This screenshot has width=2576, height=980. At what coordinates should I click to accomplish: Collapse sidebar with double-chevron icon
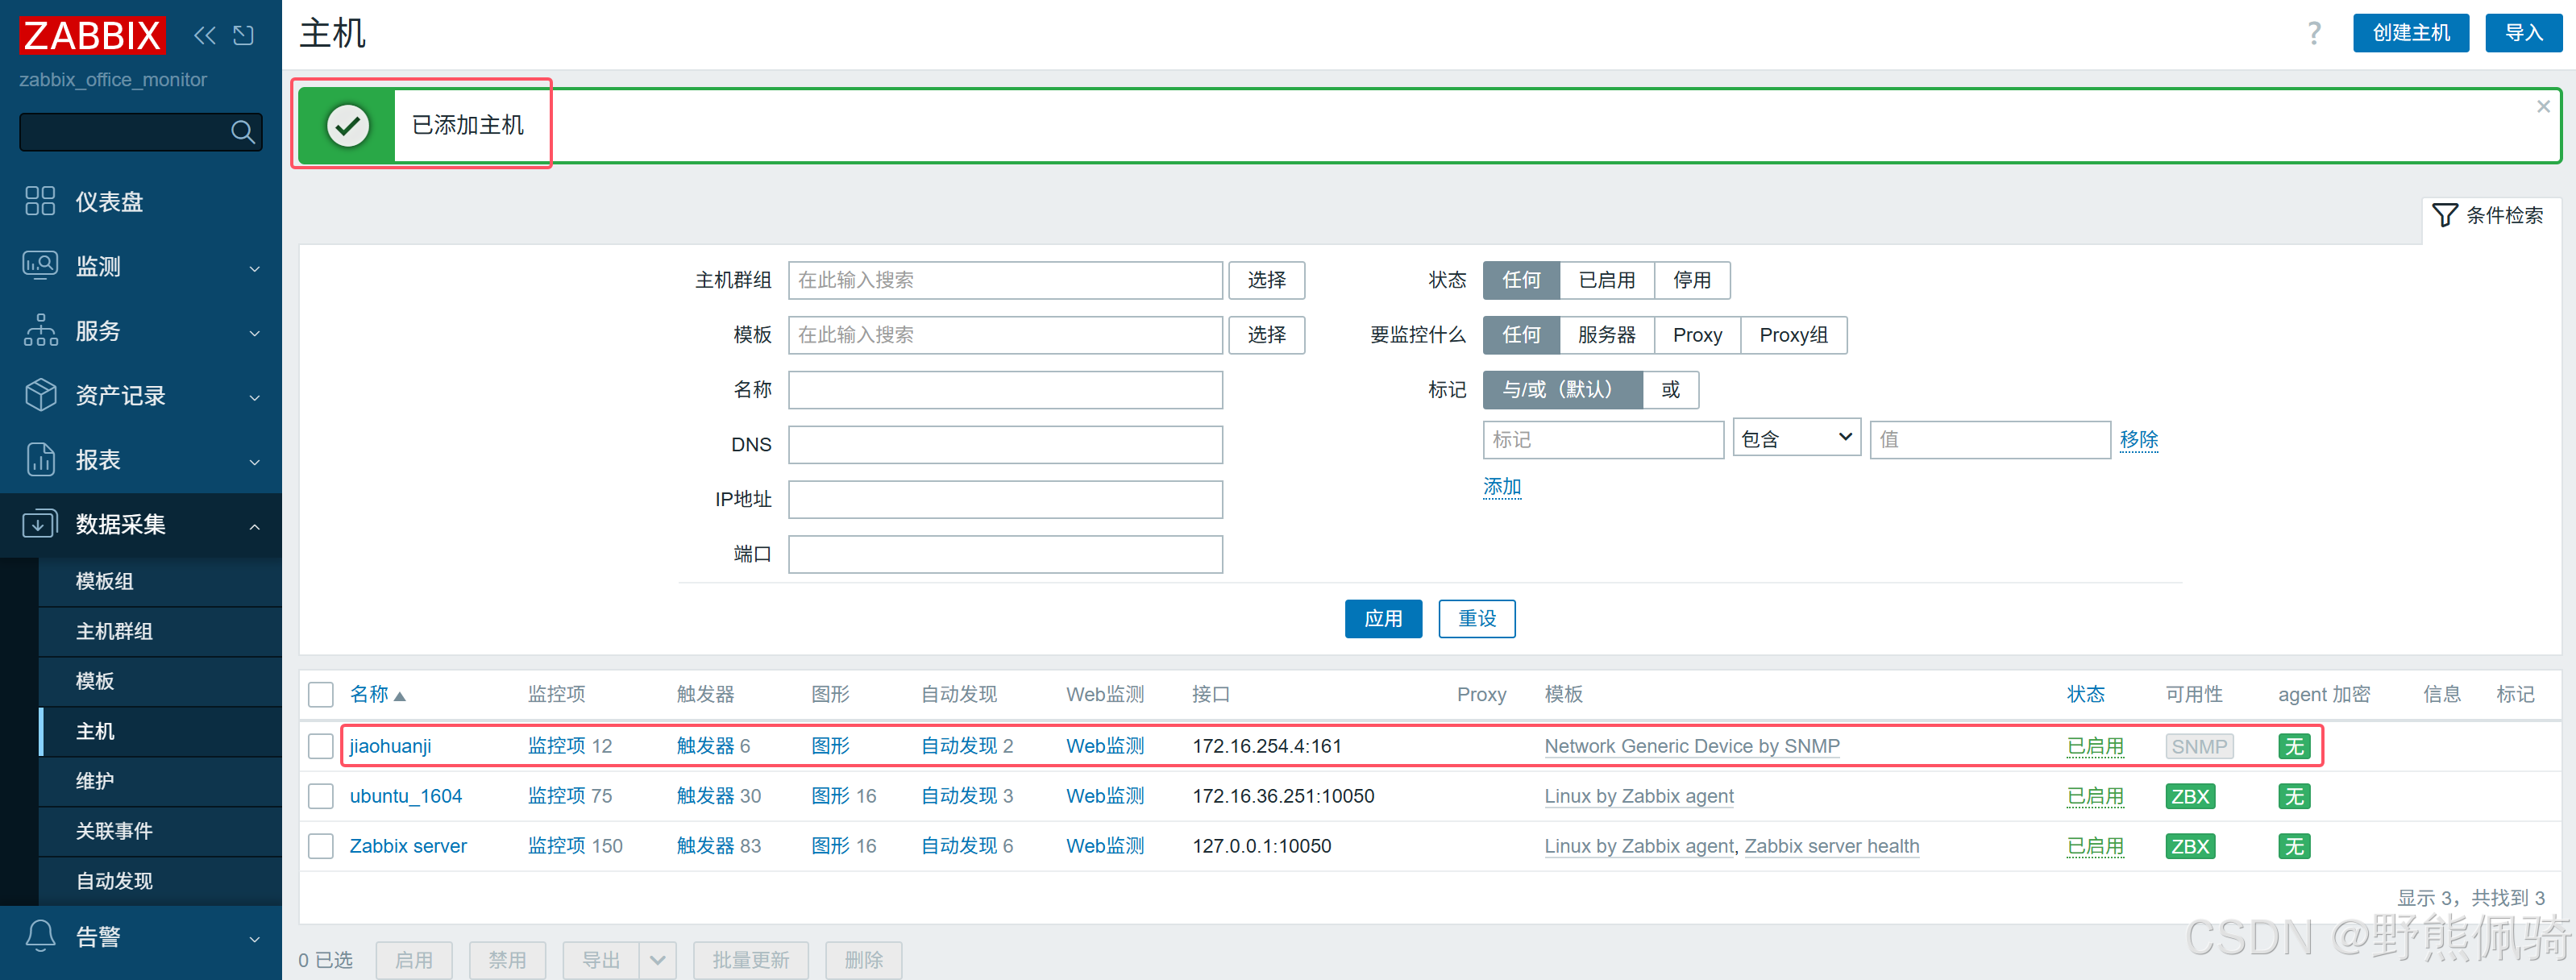[x=204, y=36]
